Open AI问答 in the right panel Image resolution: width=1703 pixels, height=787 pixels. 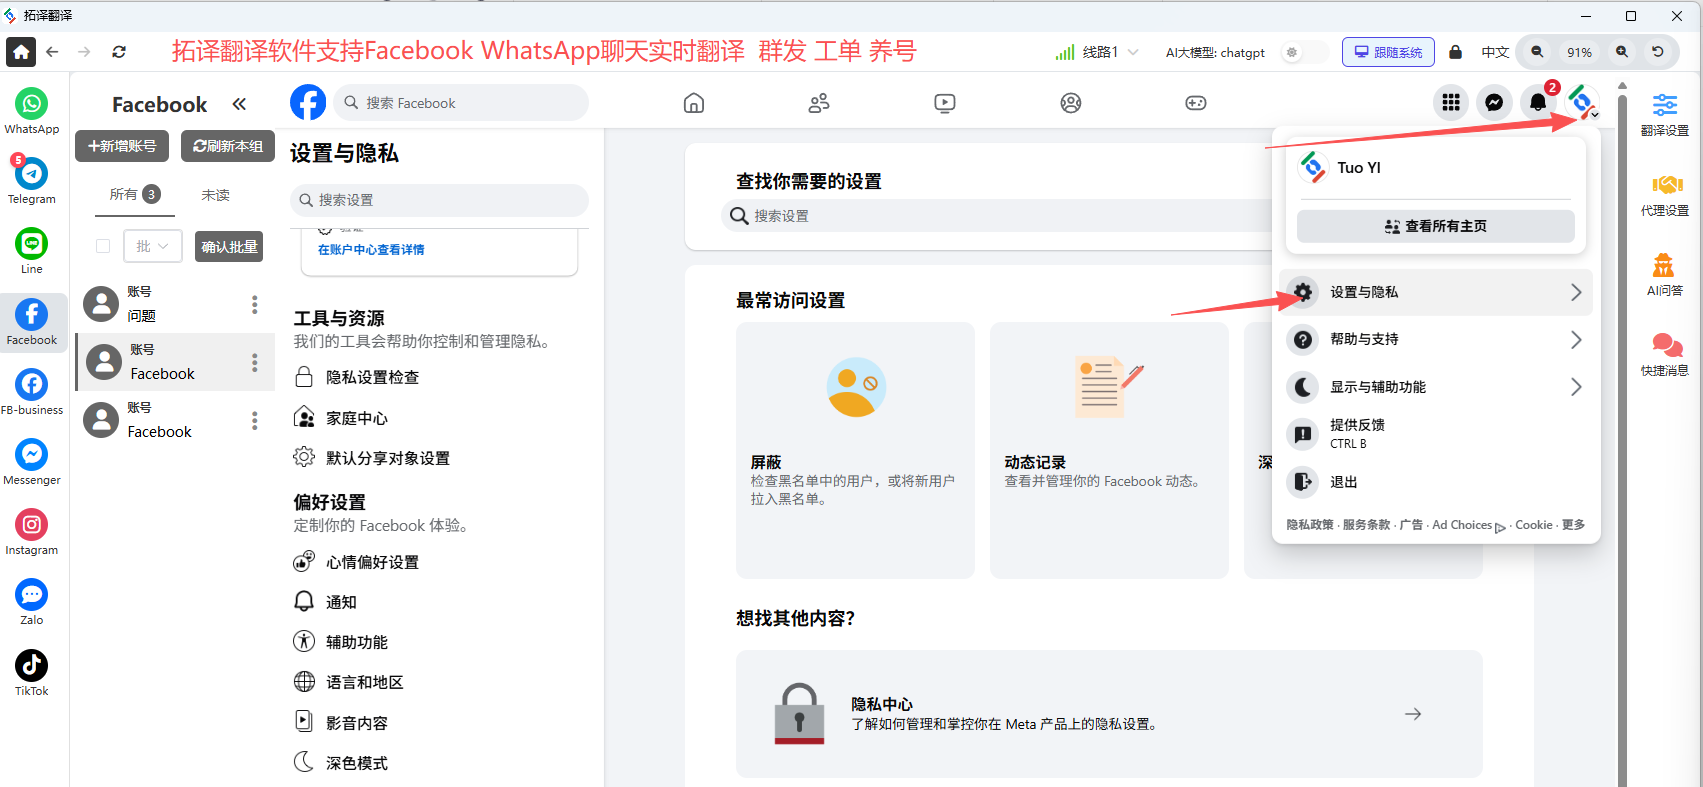(1665, 274)
